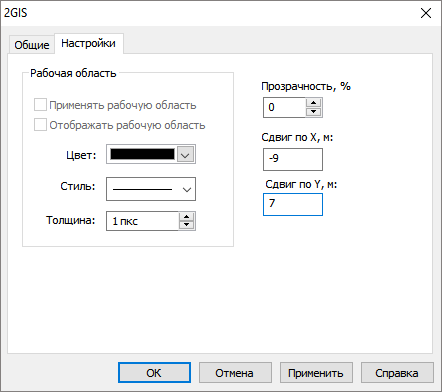Click the Применить button
Screen dimensions: 442x392
tap(316, 373)
